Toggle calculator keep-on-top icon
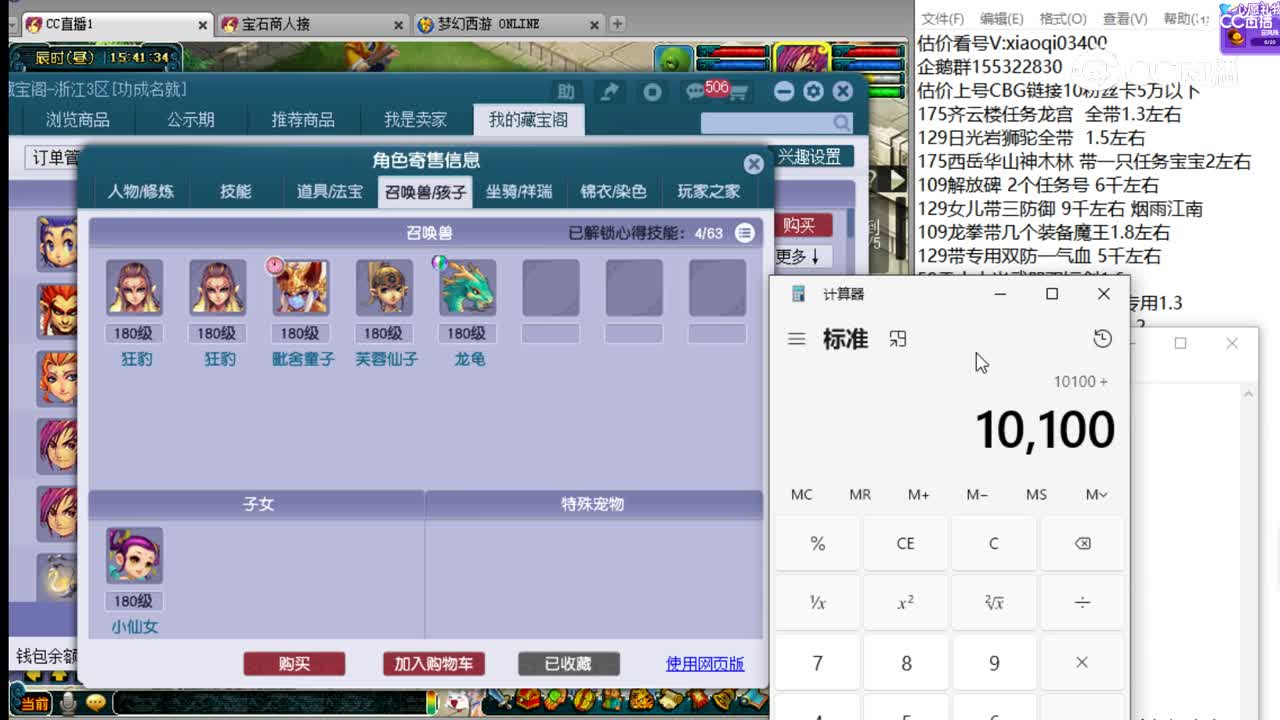This screenshot has width=1280, height=720. 898,339
